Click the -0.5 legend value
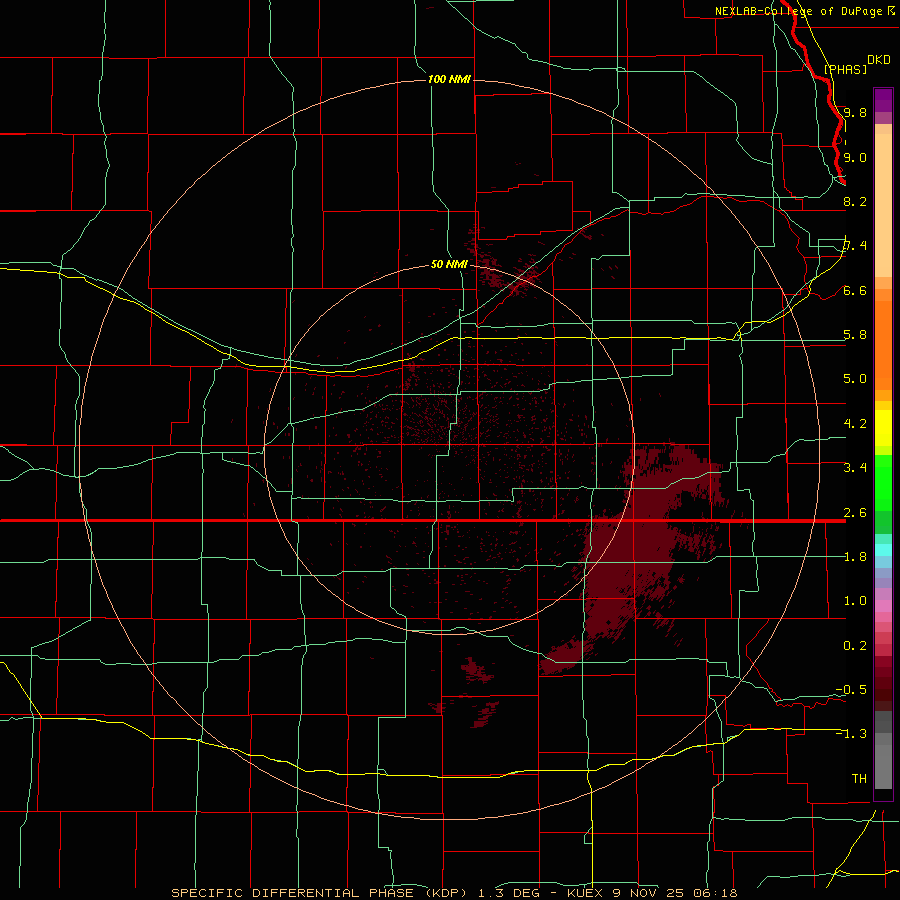The image size is (900, 900). [x=851, y=690]
